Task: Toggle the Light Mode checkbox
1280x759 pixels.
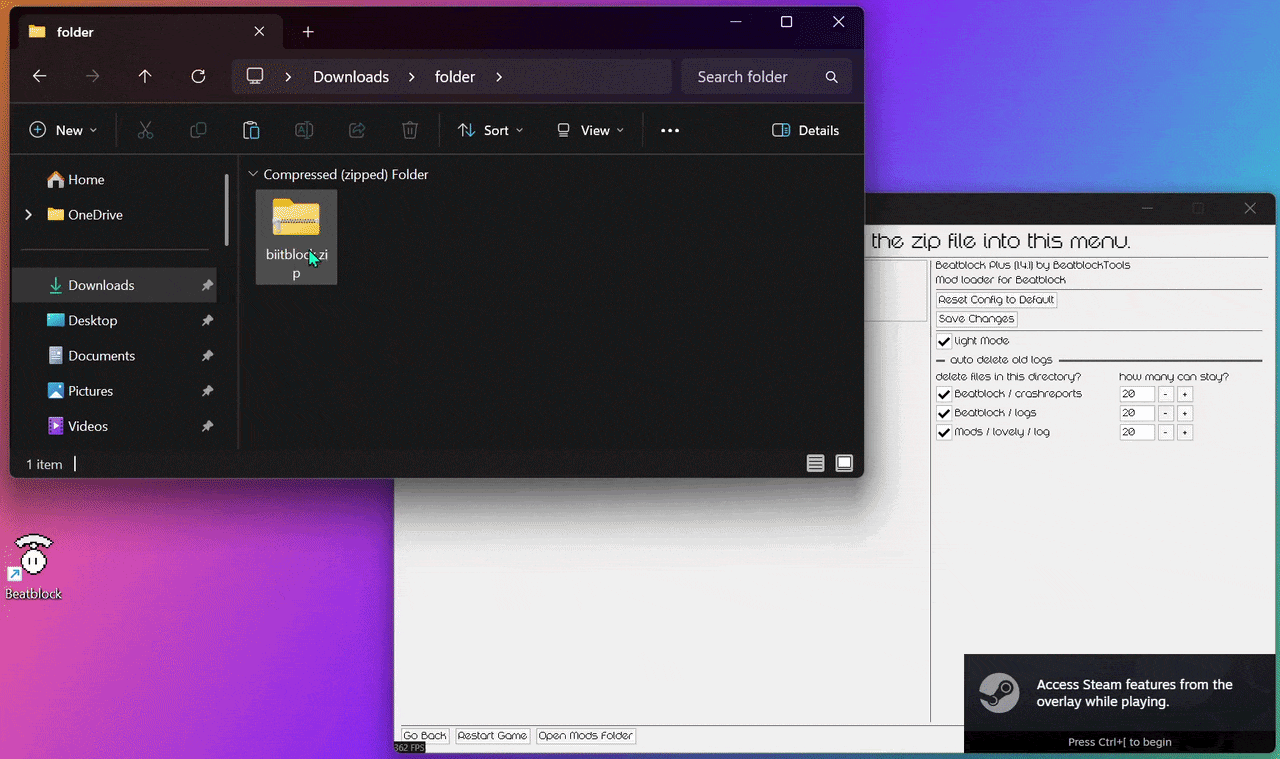Action: (x=944, y=342)
